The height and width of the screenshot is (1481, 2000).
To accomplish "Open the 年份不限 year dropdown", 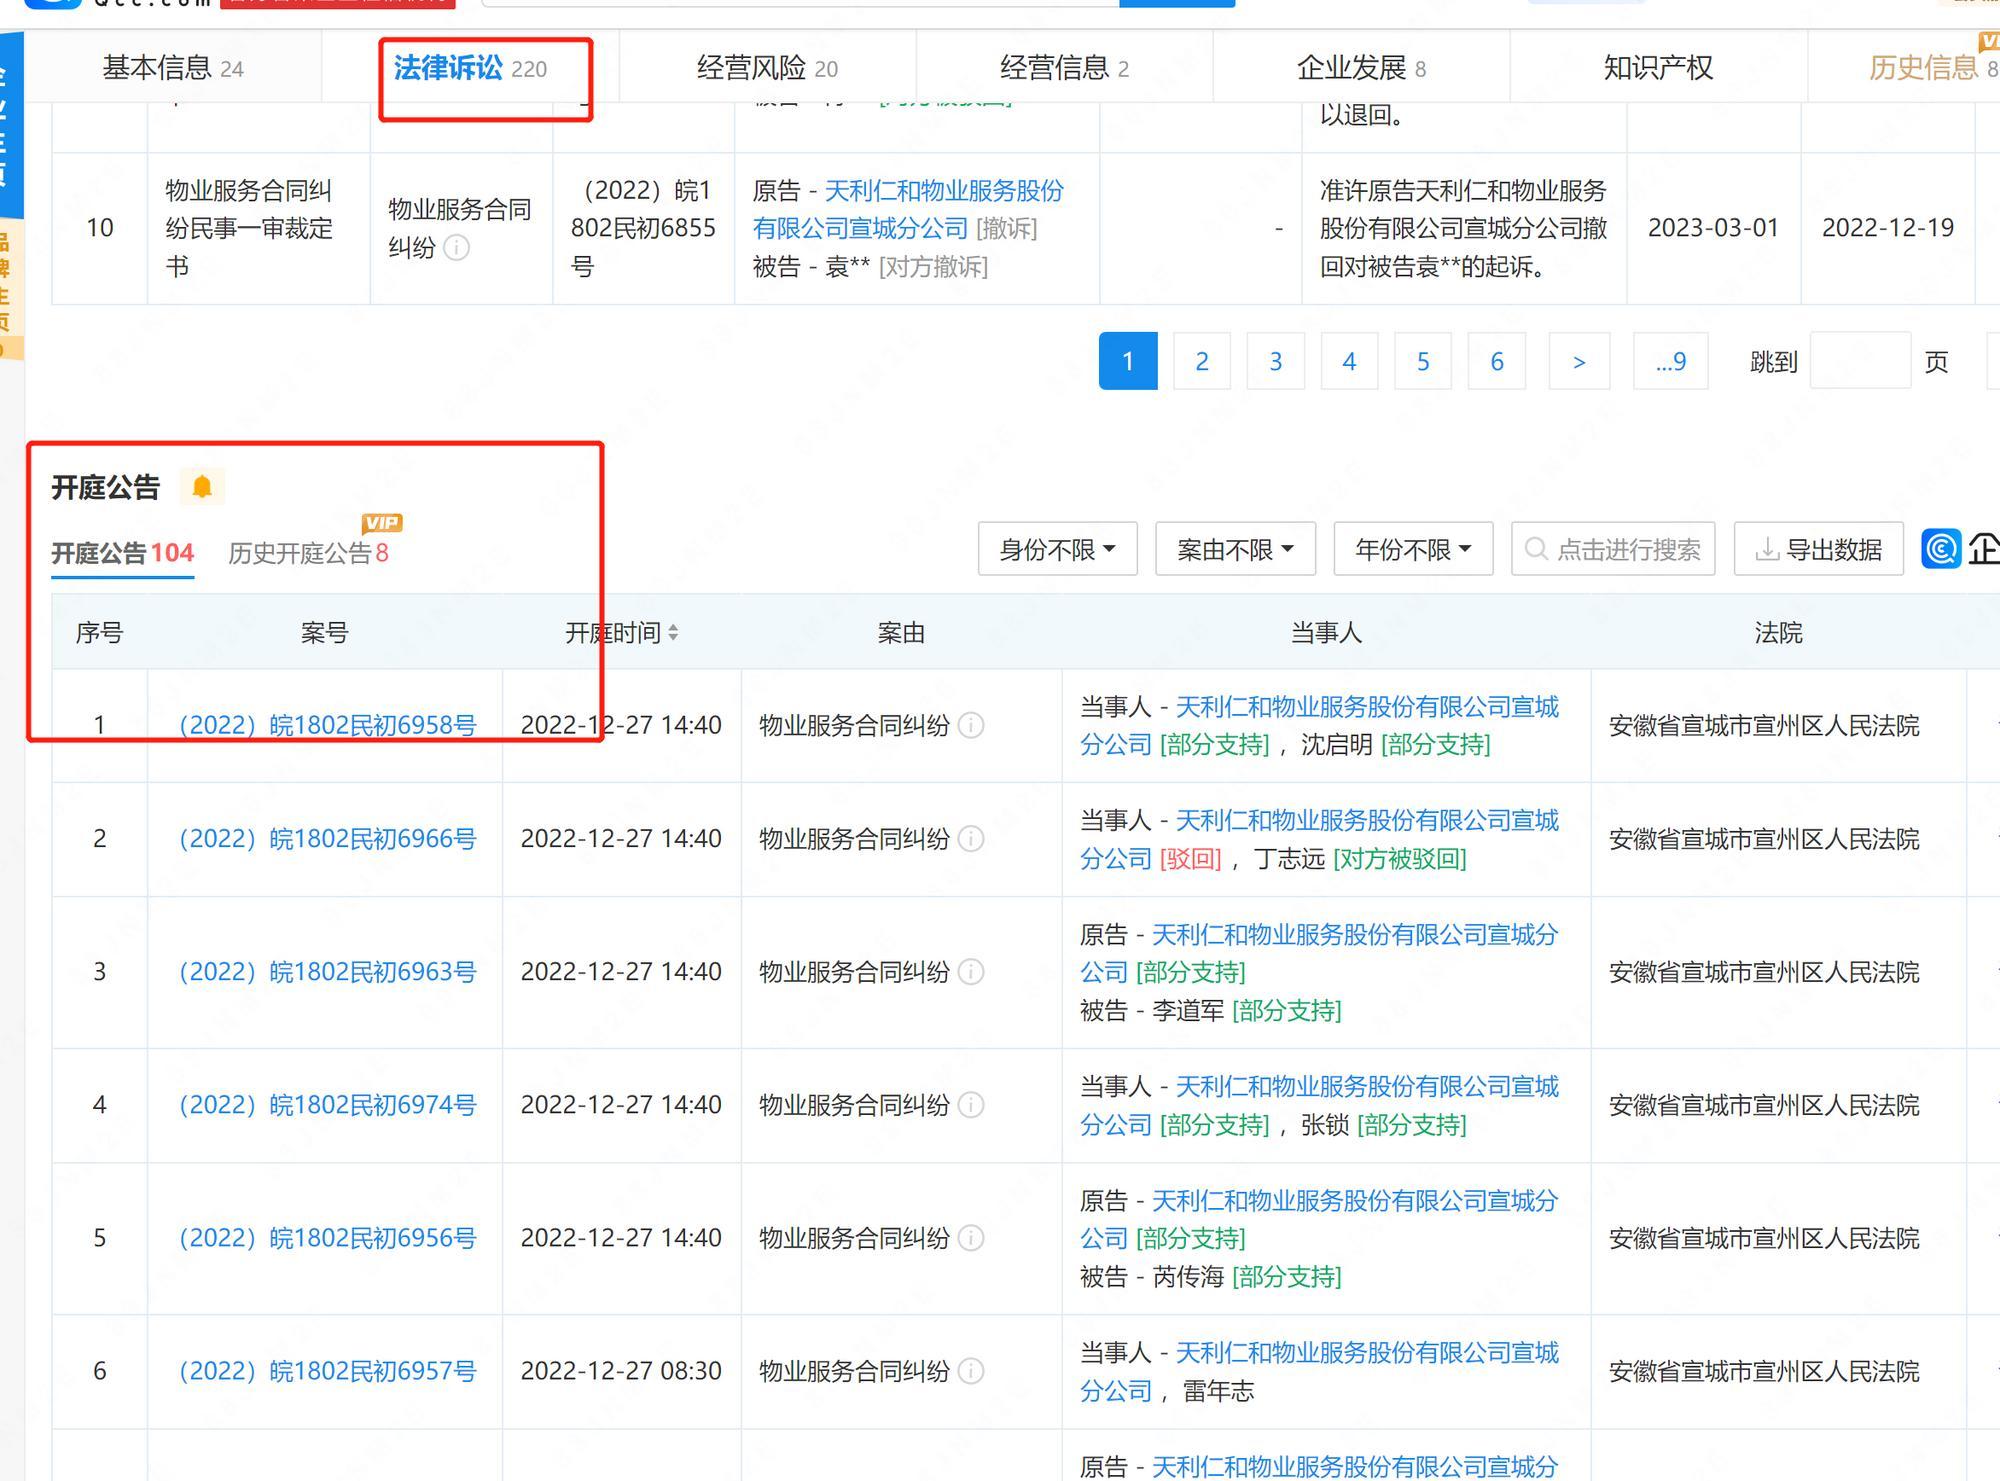I will click(x=1412, y=549).
